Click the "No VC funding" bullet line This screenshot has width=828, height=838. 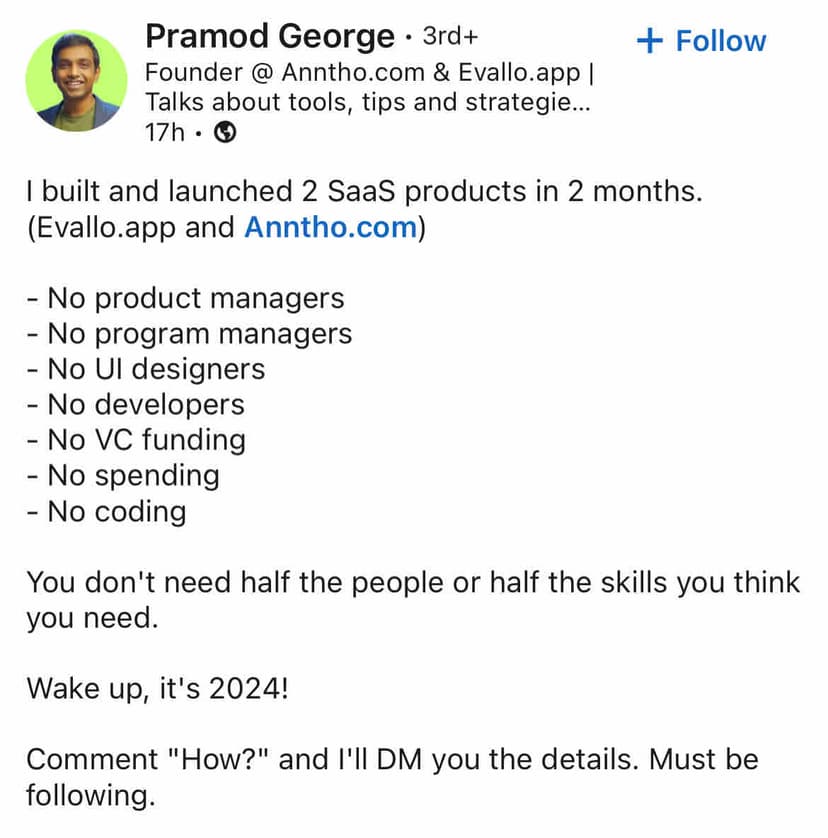tap(136, 440)
